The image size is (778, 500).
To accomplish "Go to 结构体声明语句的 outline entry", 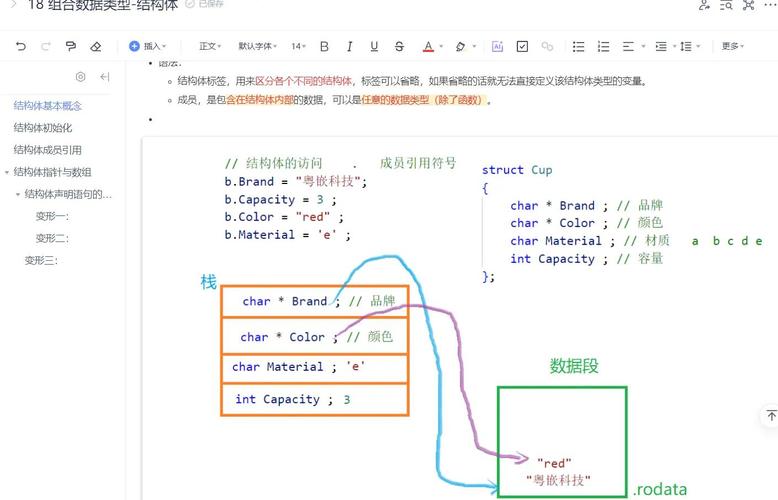I will click(68, 194).
